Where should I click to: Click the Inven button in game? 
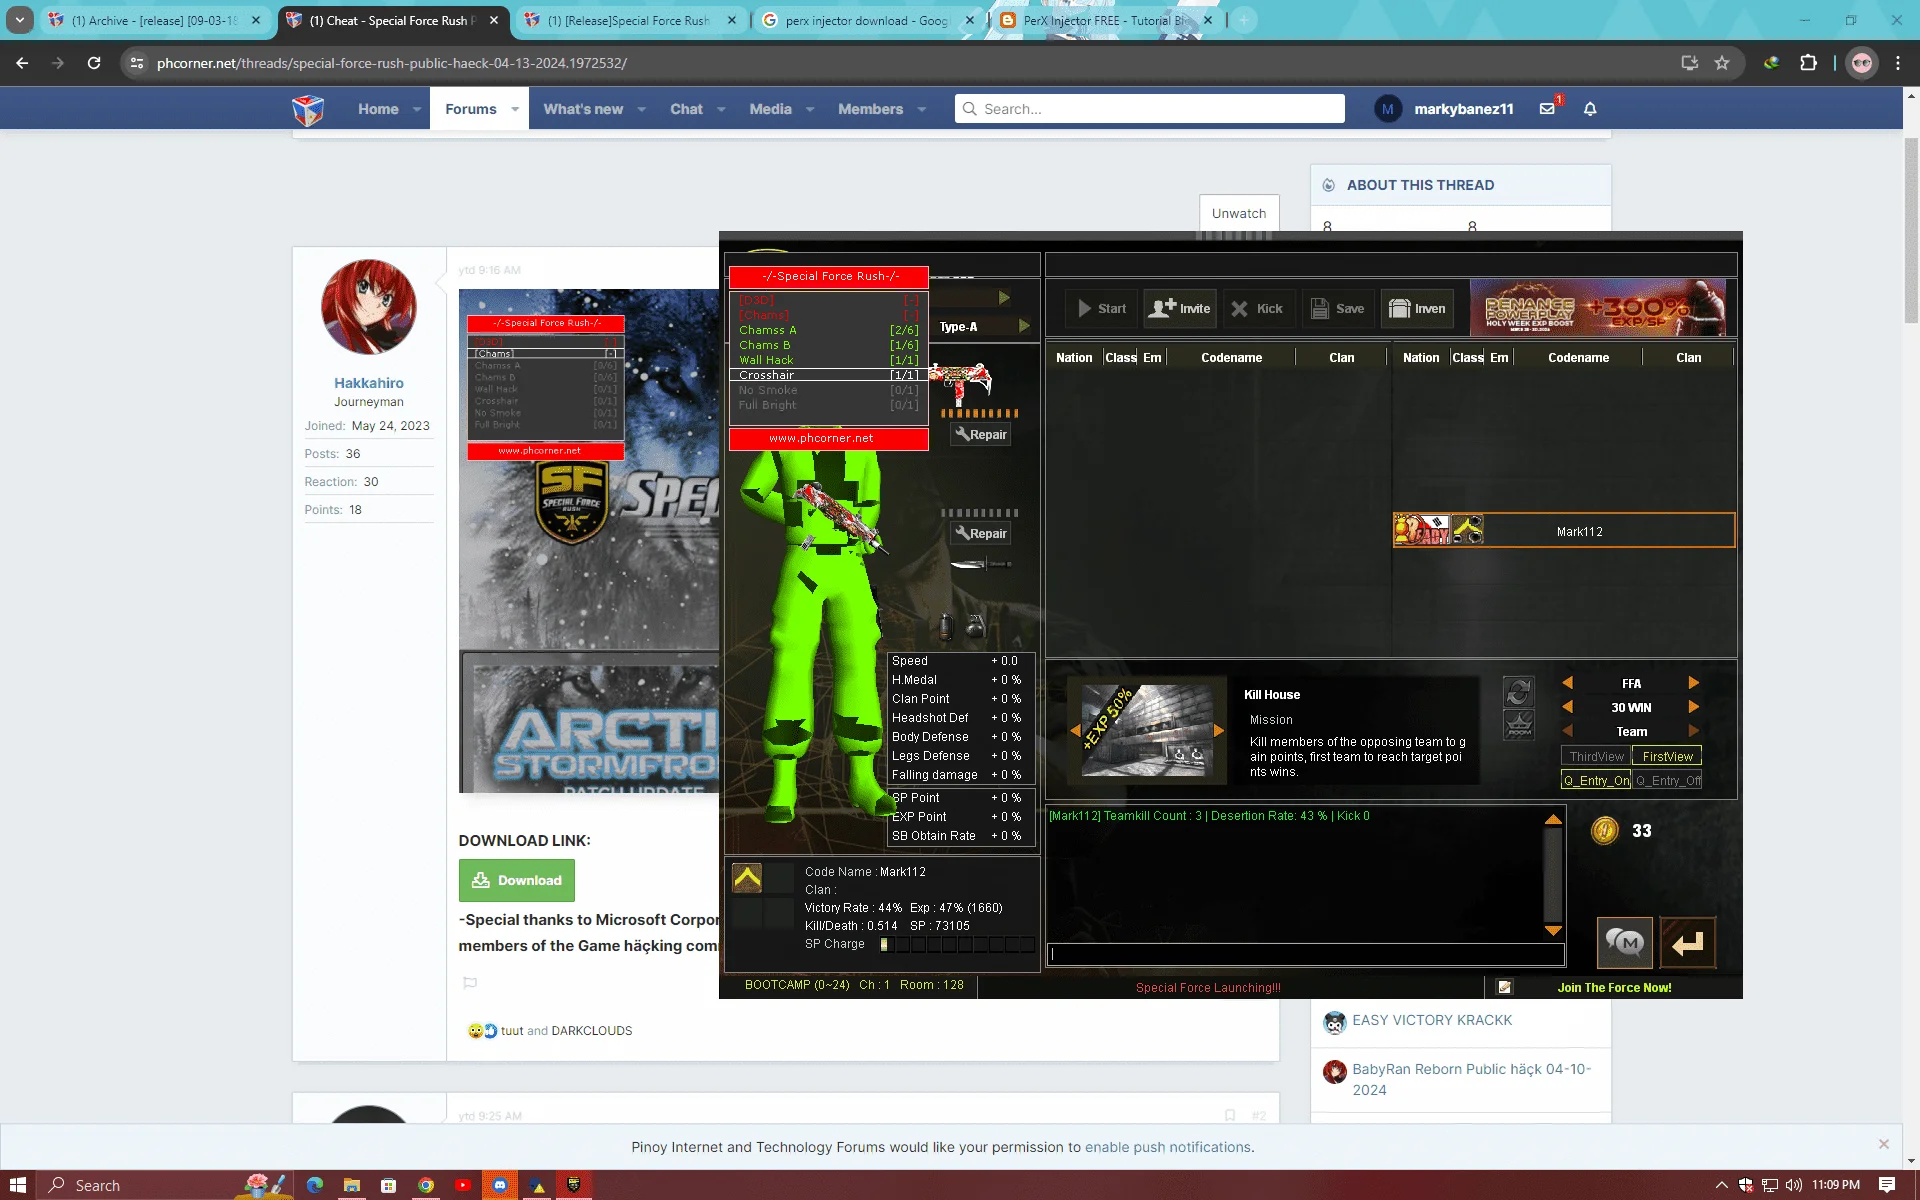click(1418, 309)
